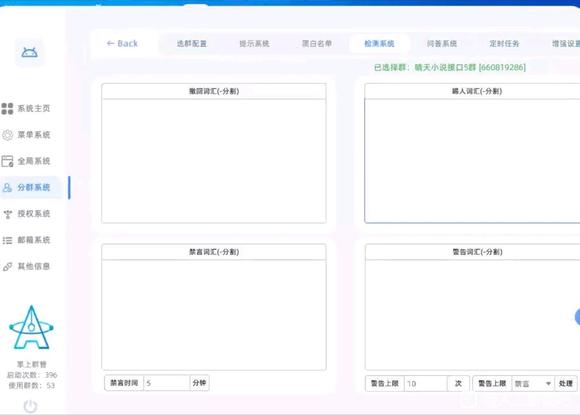Click the blue floating button at right edge
The image size is (580, 415).
click(577, 317)
